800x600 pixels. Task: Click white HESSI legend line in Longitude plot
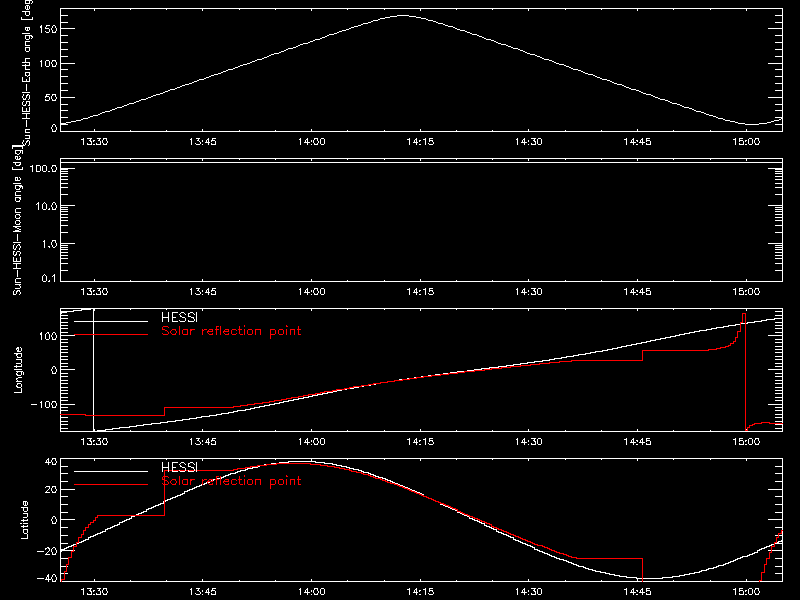click(111, 321)
